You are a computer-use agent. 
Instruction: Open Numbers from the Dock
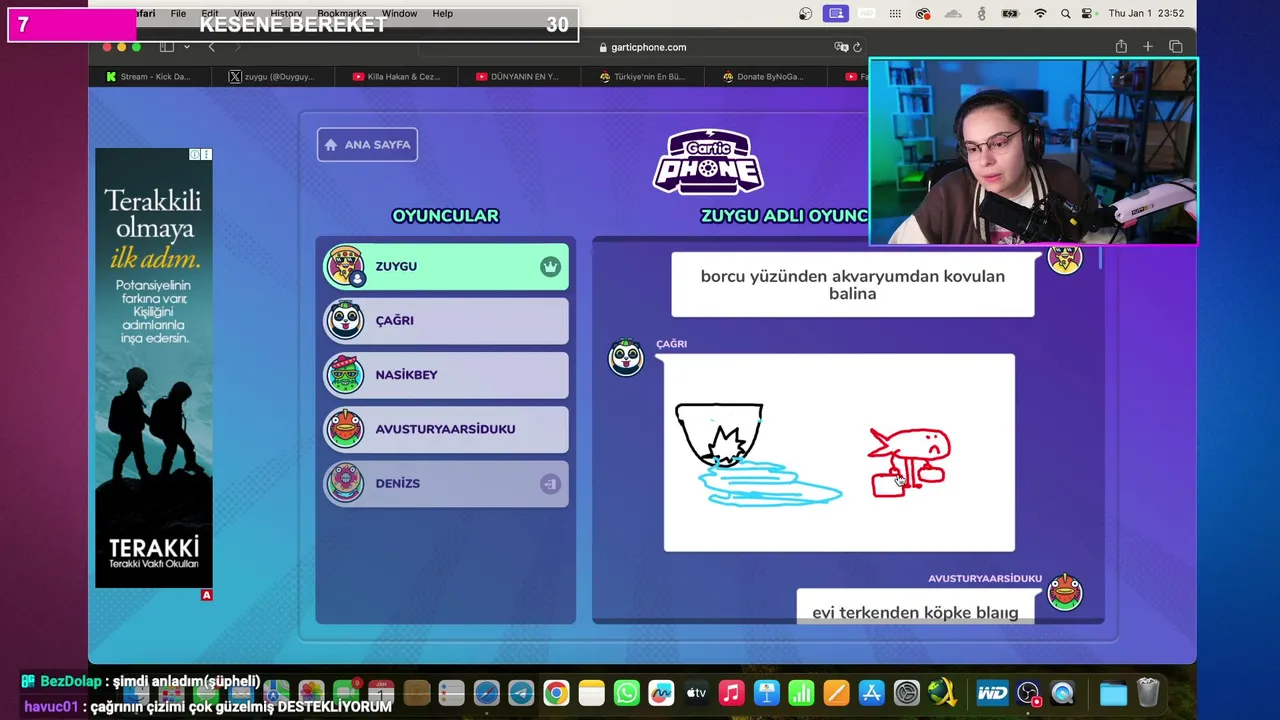tap(801, 693)
